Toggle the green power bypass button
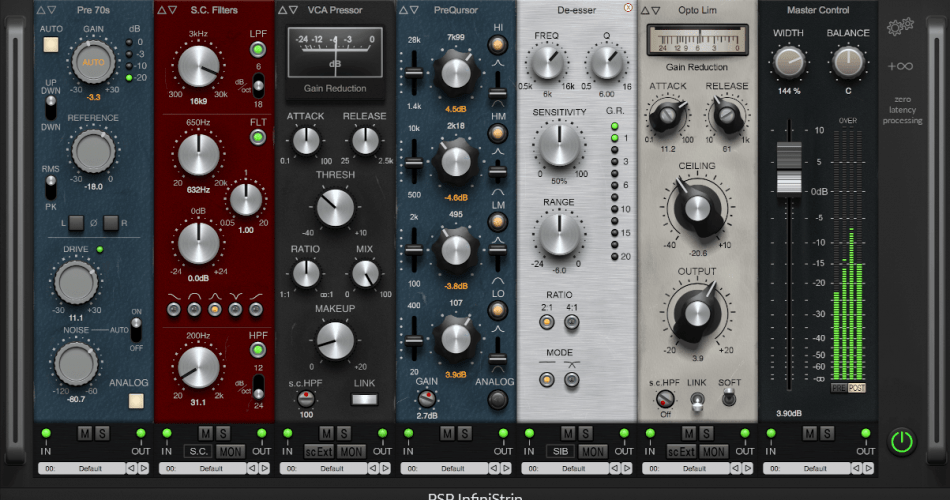Viewport: 950px width, 500px height. pyautogui.click(x=902, y=441)
